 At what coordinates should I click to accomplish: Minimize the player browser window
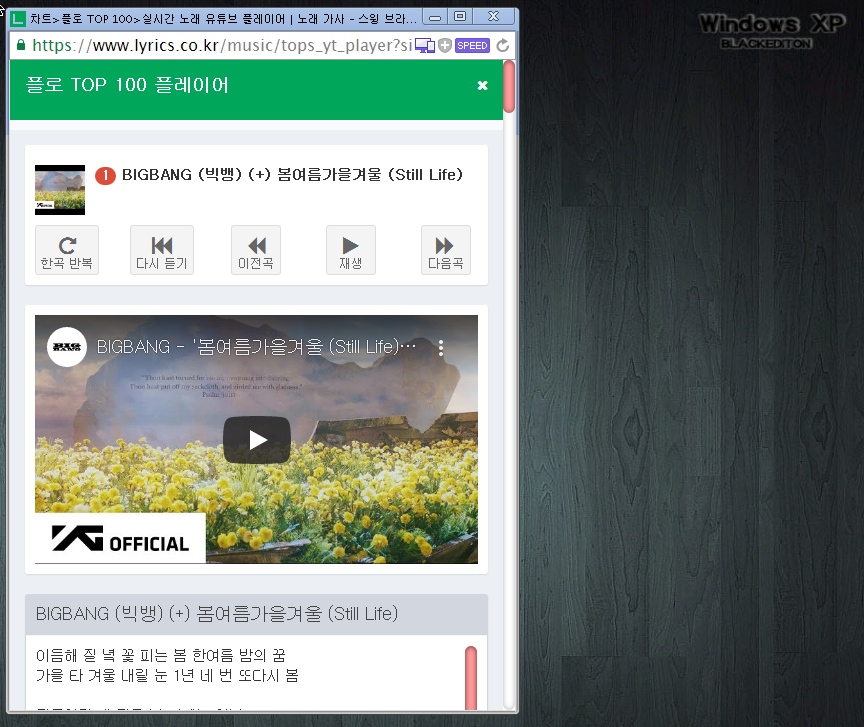pyautogui.click(x=435, y=17)
